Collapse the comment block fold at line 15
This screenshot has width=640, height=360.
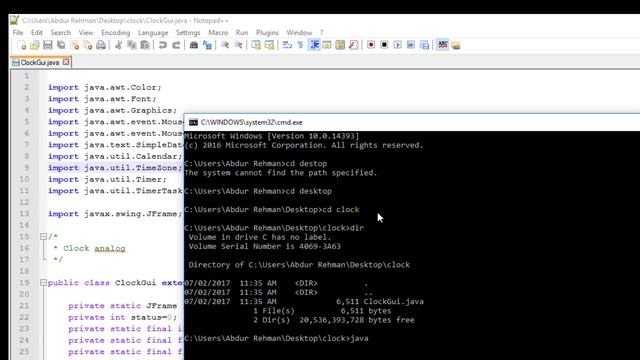point(43,236)
